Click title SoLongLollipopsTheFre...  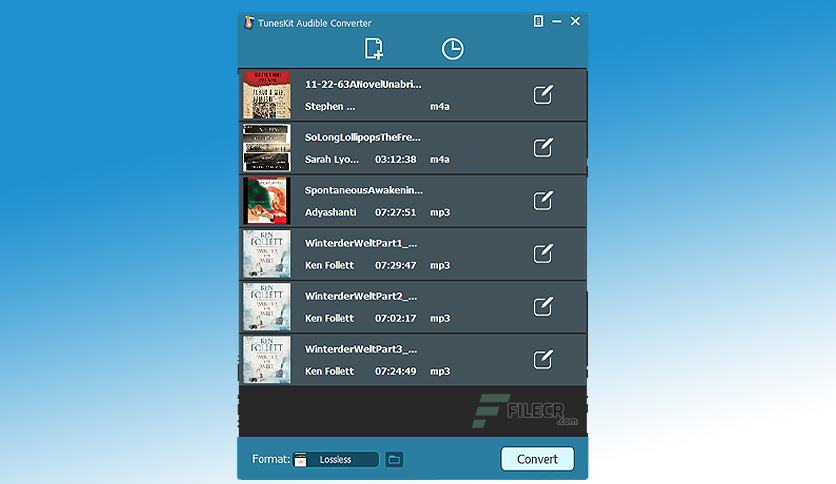(363, 138)
